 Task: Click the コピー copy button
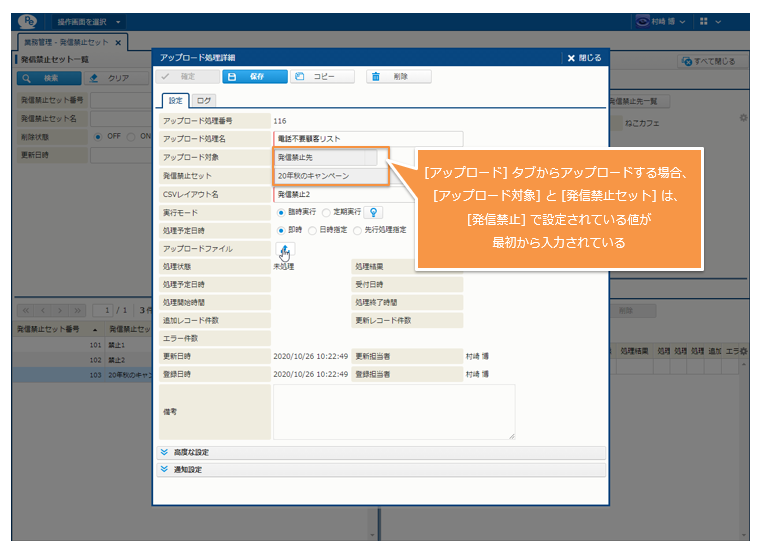(x=321, y=76)
